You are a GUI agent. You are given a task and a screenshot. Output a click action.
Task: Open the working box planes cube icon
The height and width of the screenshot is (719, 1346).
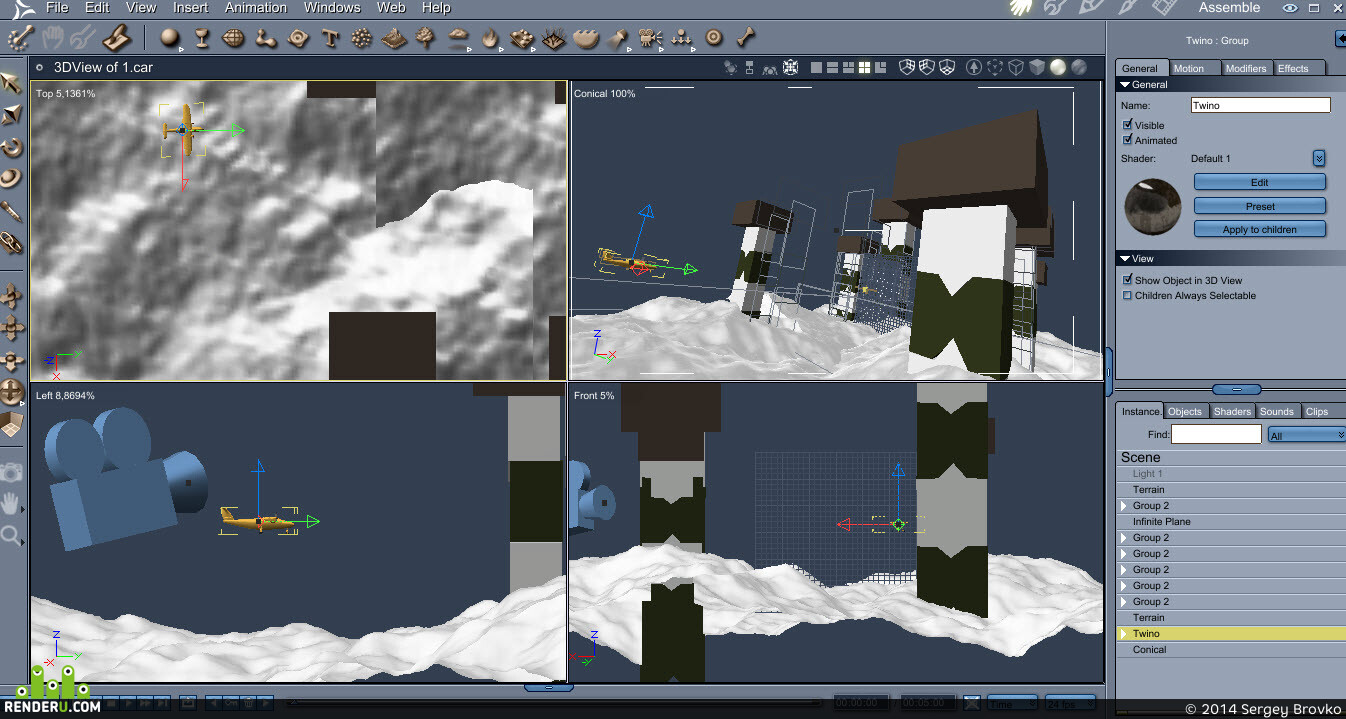click(11, 425)
